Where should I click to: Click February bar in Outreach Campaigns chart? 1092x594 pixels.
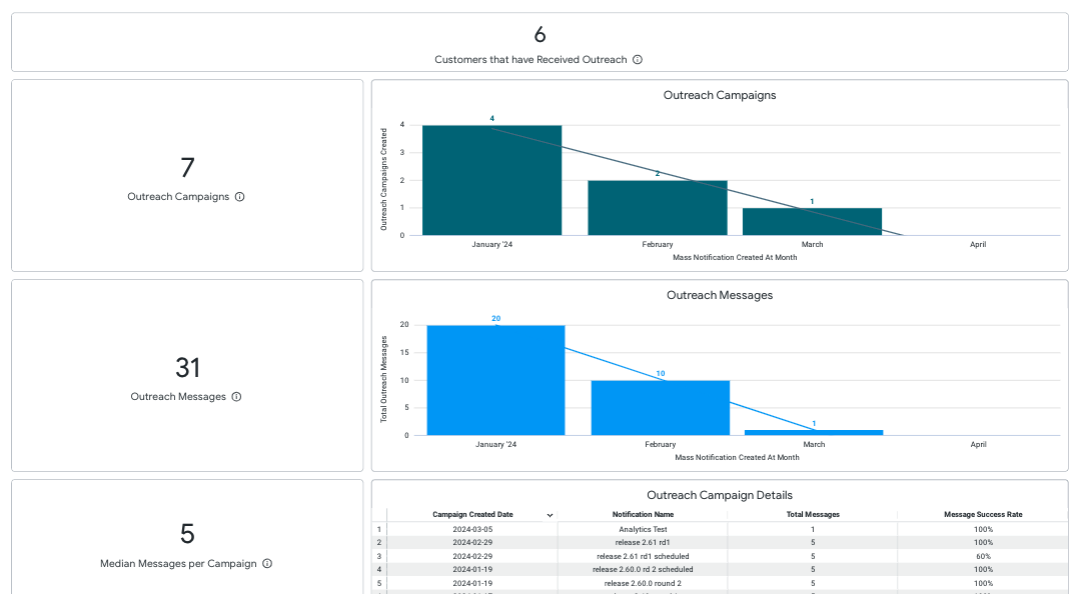[x=657, y=208]
